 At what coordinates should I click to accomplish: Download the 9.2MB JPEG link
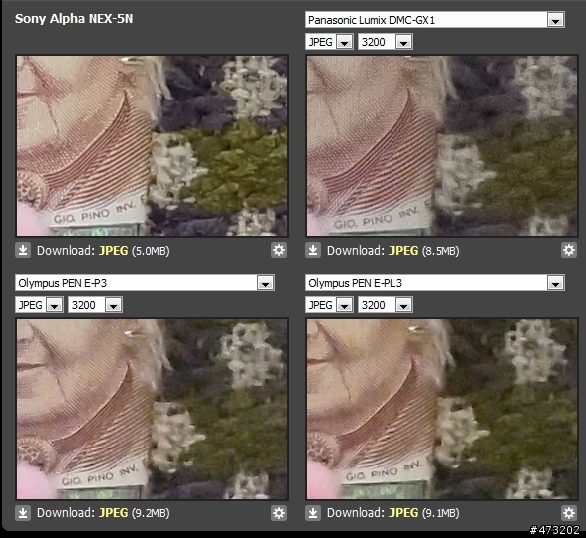[114, 513]
